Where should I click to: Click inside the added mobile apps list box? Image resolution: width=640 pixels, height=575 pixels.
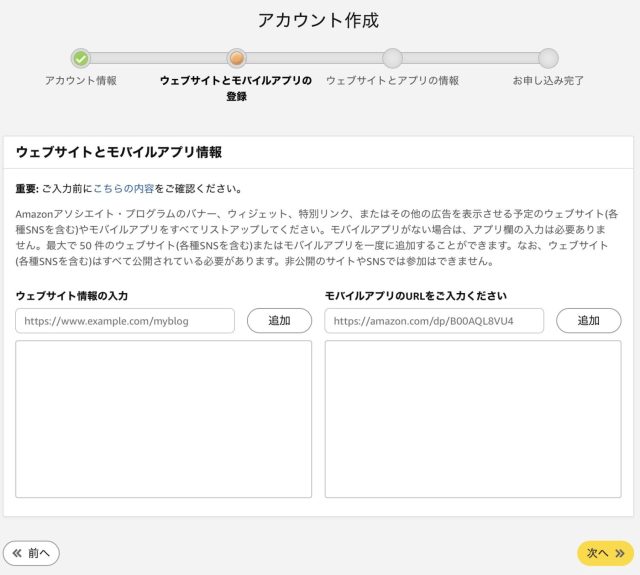472,418
